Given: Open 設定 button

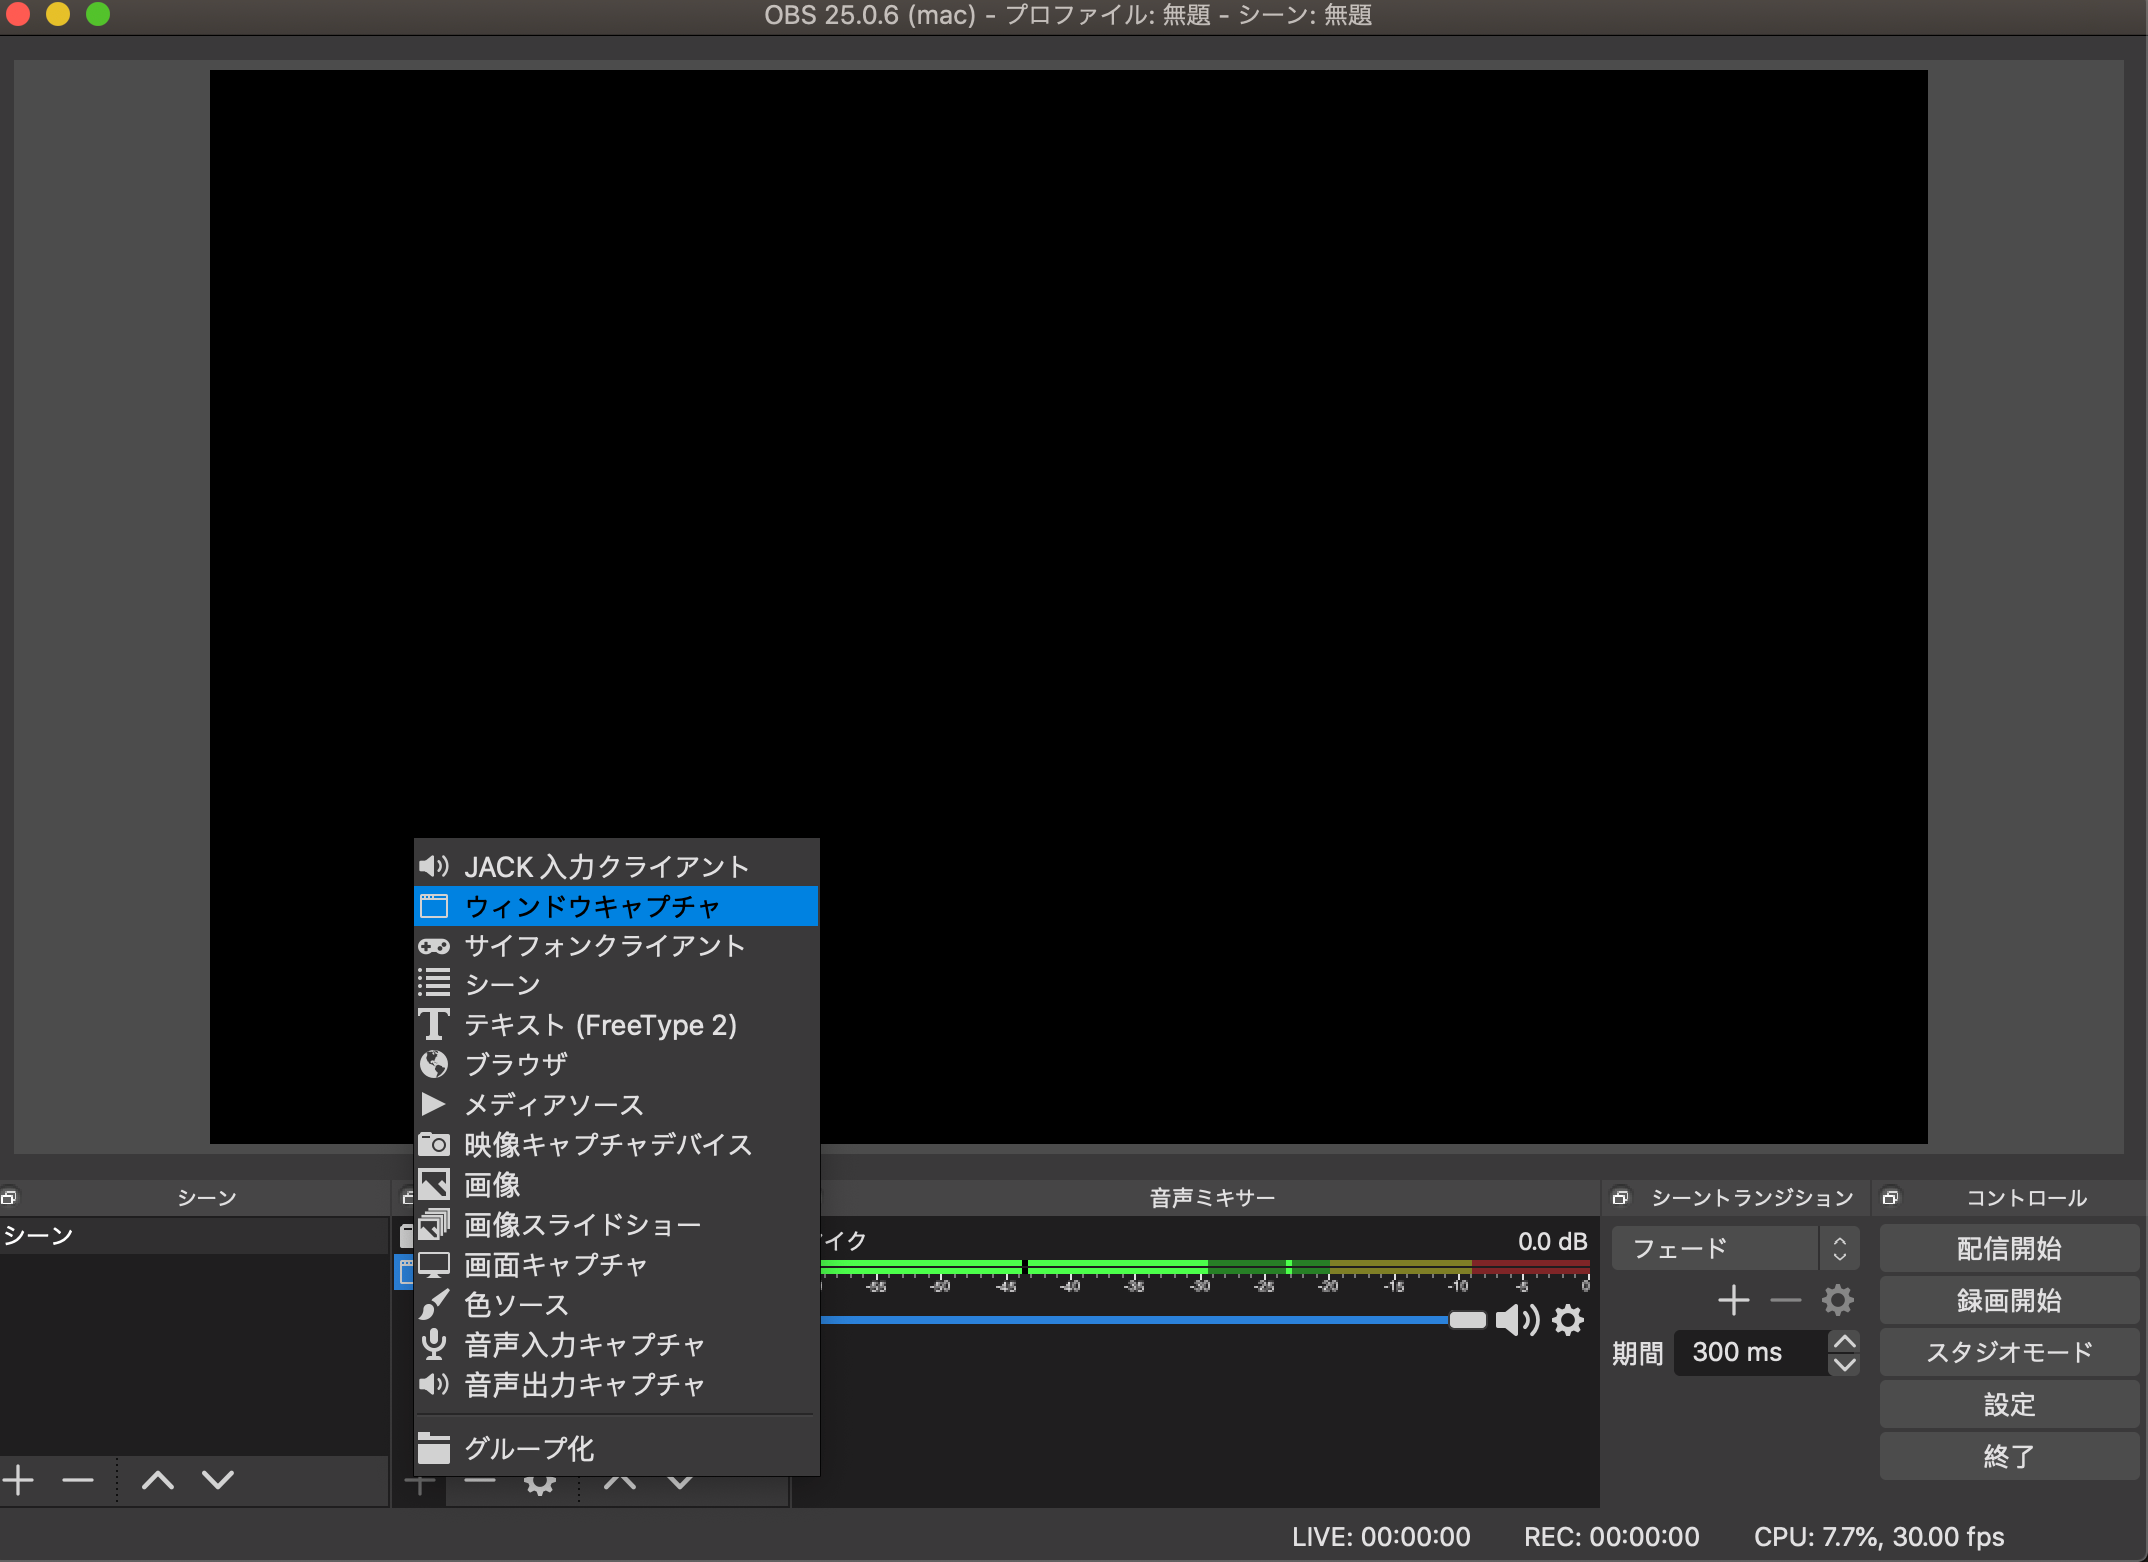Looking at the screenshot, I should point(2009,1404).
